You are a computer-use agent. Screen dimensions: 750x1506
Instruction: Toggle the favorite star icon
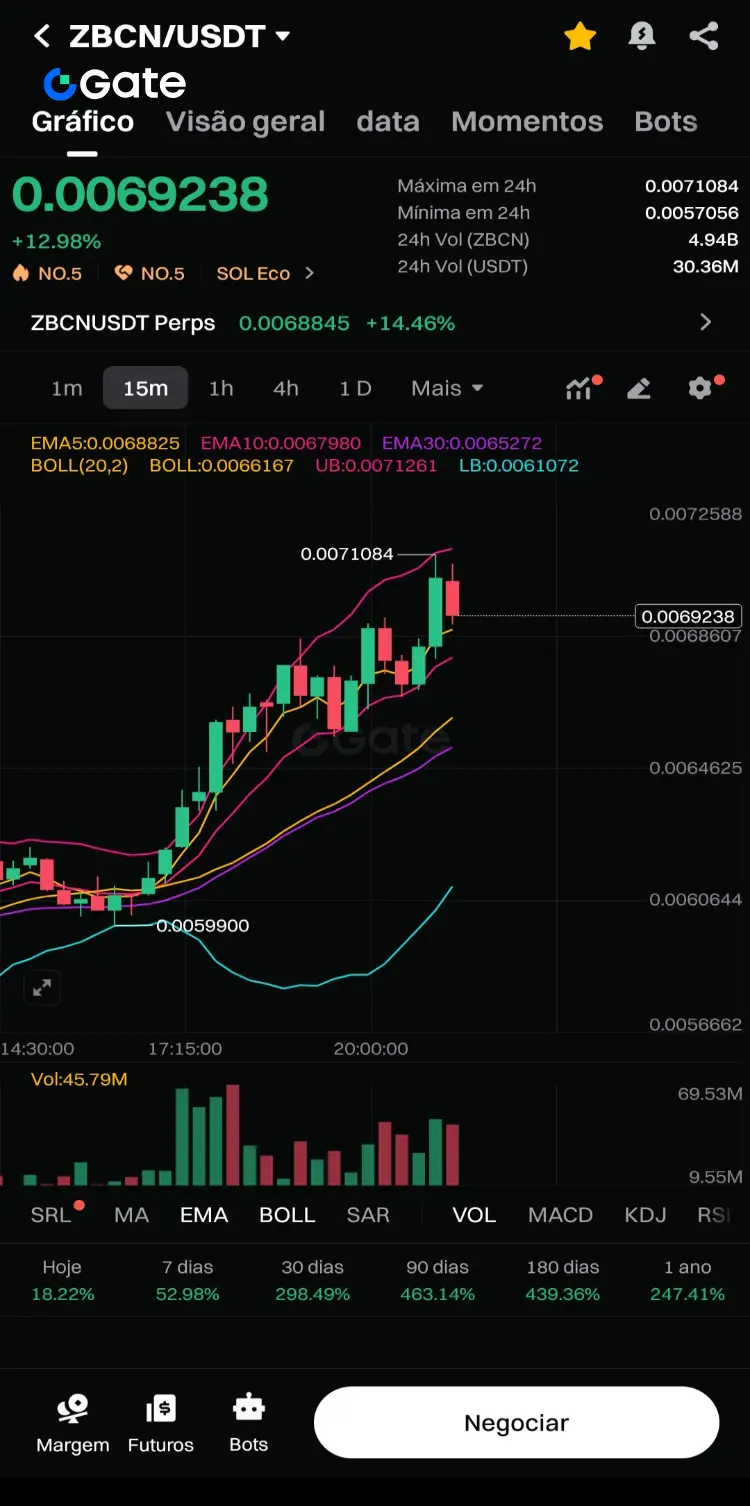(580, 37)
